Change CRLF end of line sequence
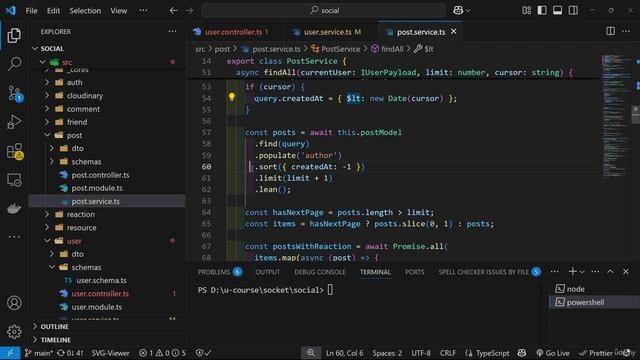The width and height of the screenshot is (640, 360). pyautogui.click(x=448, y=353)
